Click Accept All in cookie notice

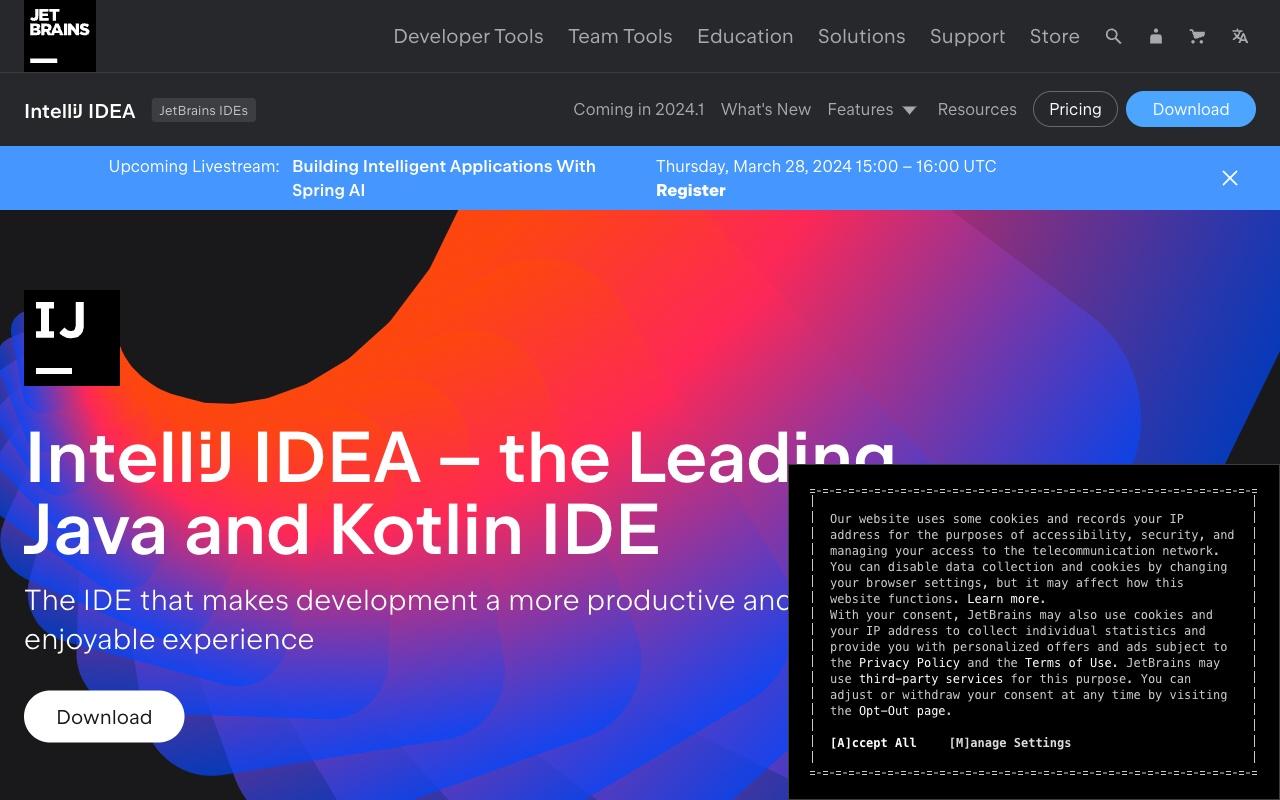click(873, 743)
